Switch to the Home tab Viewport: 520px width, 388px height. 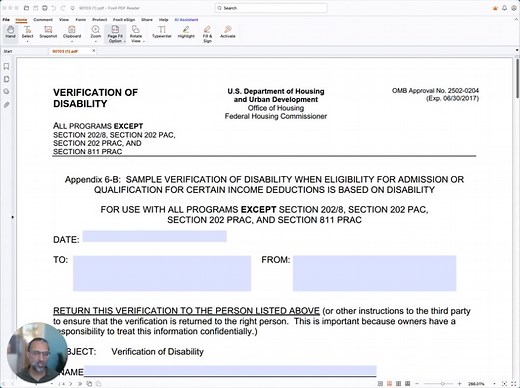pos(21,20)
